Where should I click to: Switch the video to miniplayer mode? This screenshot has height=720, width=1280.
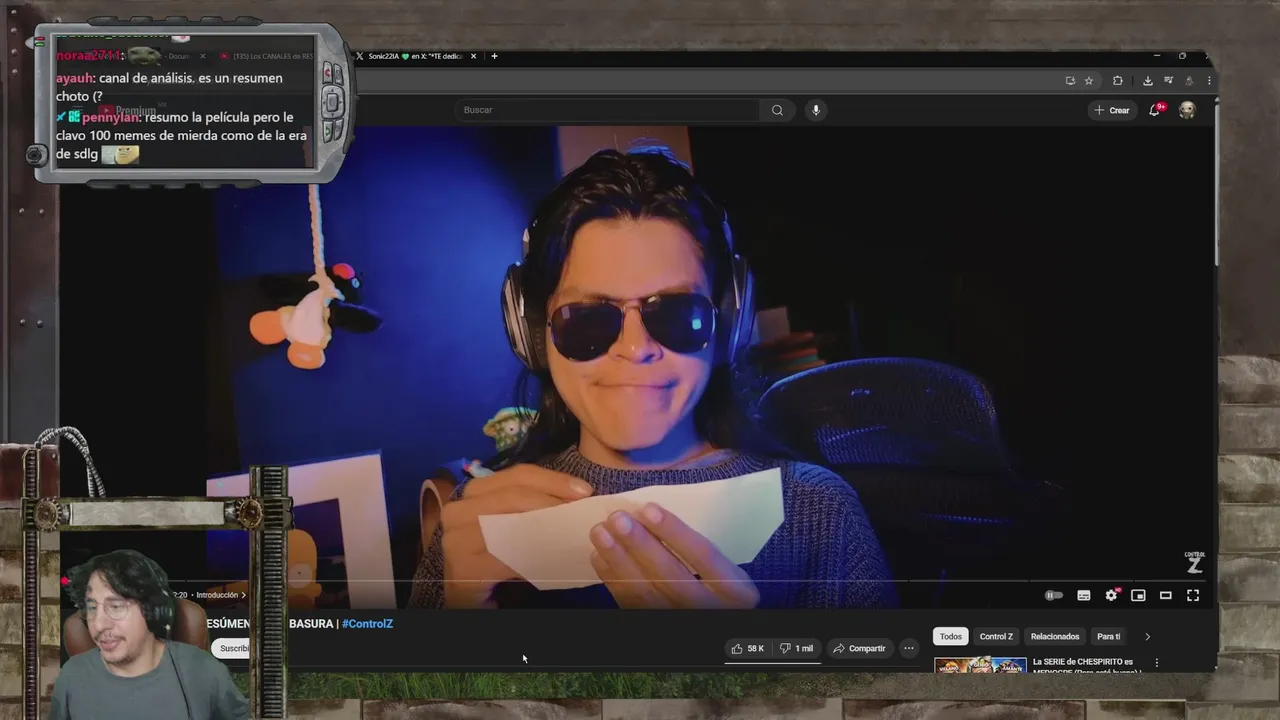click(x=1138, y=595)
